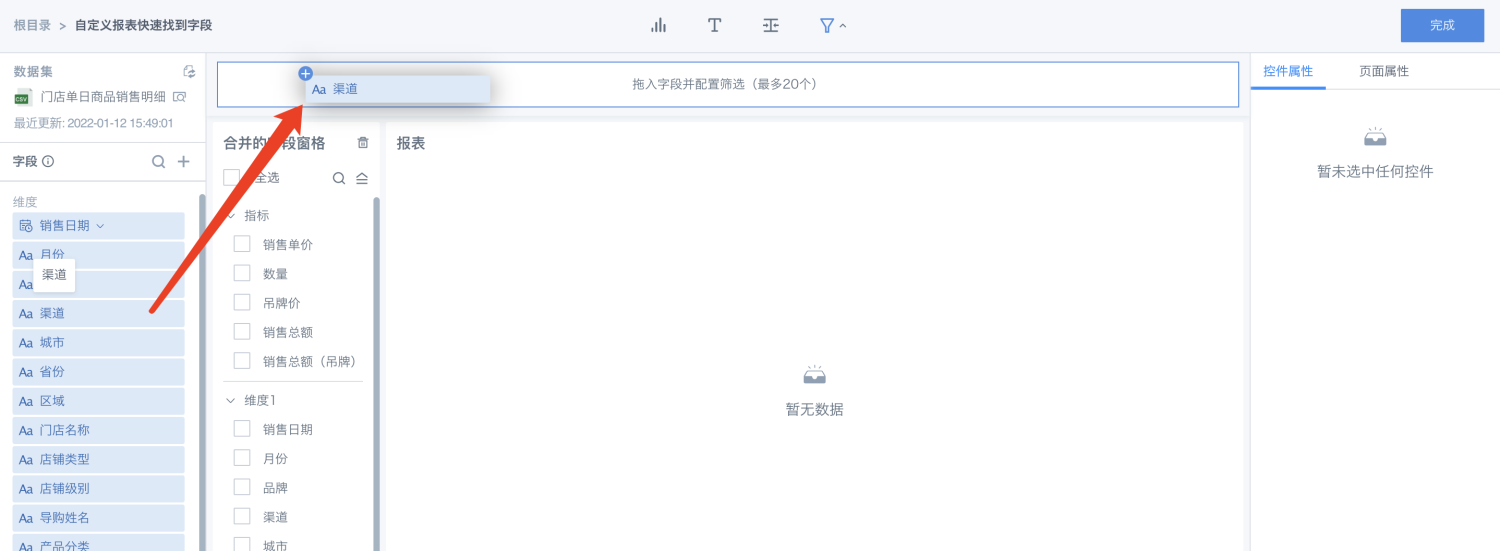Enable the 销售总额 checkbox
Viewport: 1500px width, 551px height.
tap(242, 332)
